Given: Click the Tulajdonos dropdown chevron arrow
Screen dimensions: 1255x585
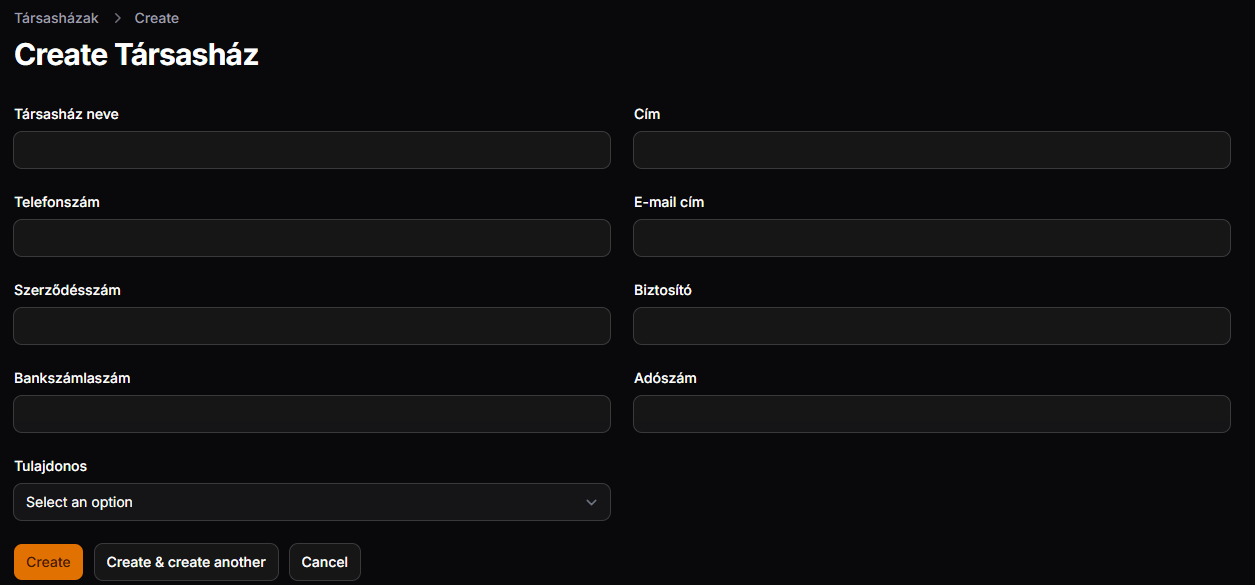Looking at the screenshot, I should click(591, 502).
